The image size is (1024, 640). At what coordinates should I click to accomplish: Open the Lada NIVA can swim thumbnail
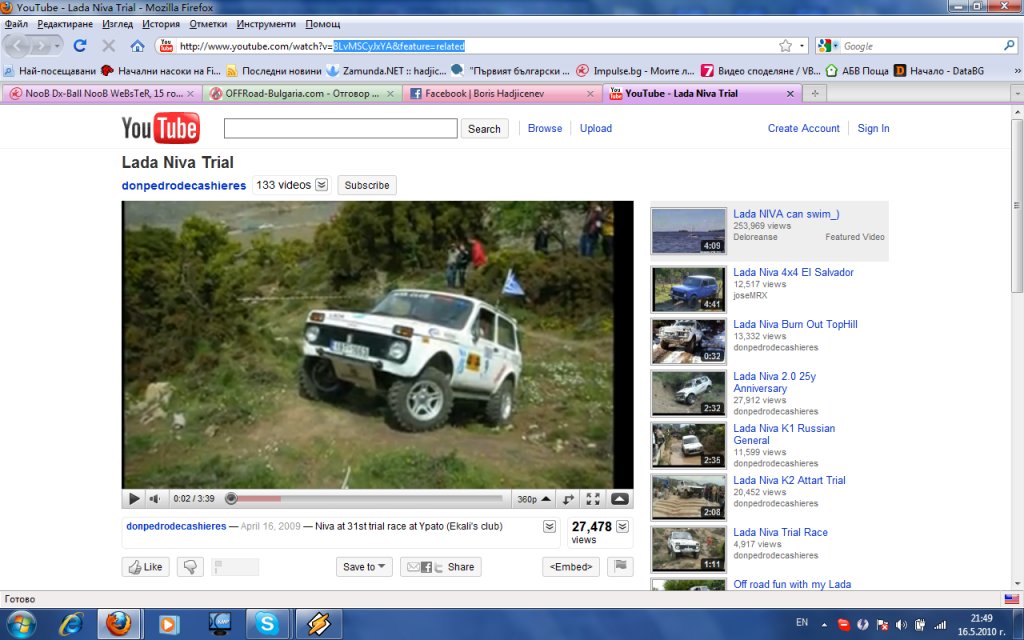688,231
